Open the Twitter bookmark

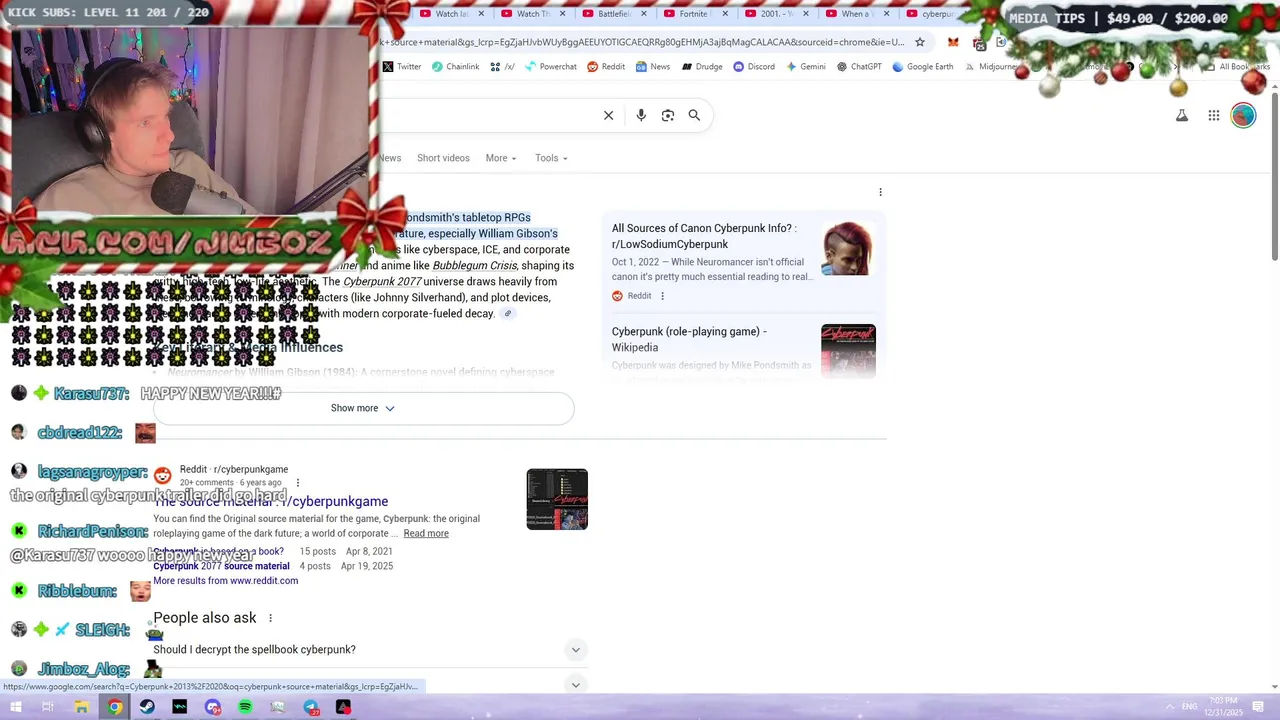point(402,67)
